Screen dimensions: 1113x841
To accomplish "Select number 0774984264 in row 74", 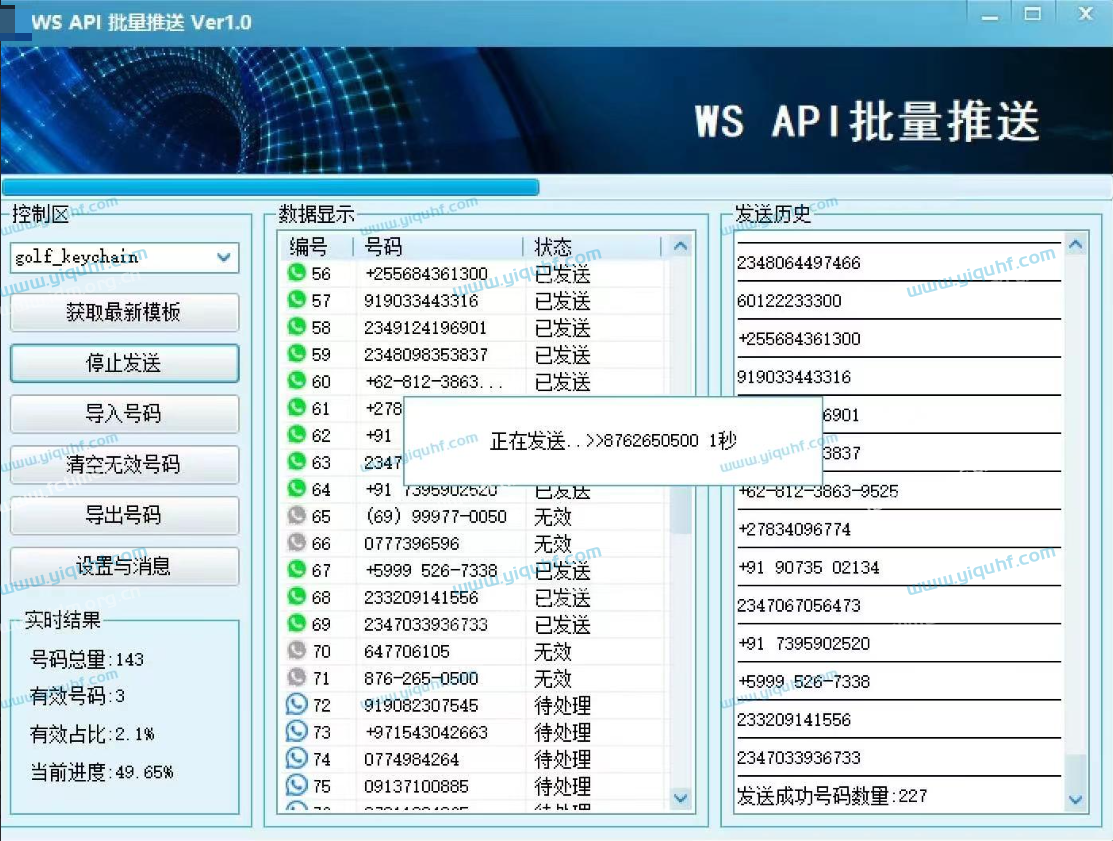I will click(412, 759).
